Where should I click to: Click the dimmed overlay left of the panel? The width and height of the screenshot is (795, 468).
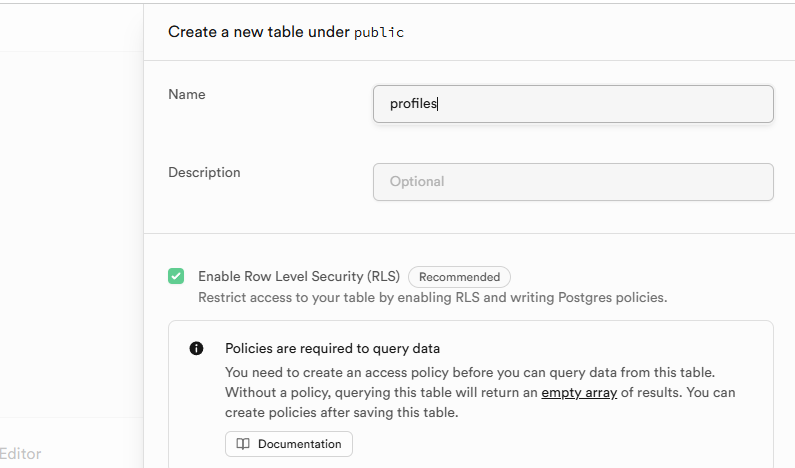click(x=70, y=230)
